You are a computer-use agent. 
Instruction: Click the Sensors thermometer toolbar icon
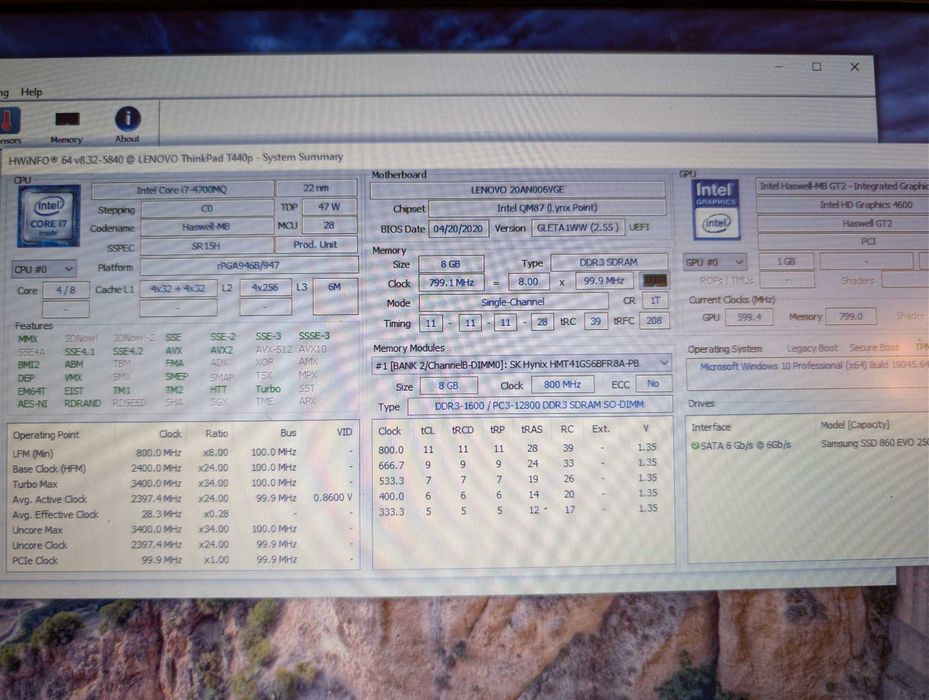(8, 126)
